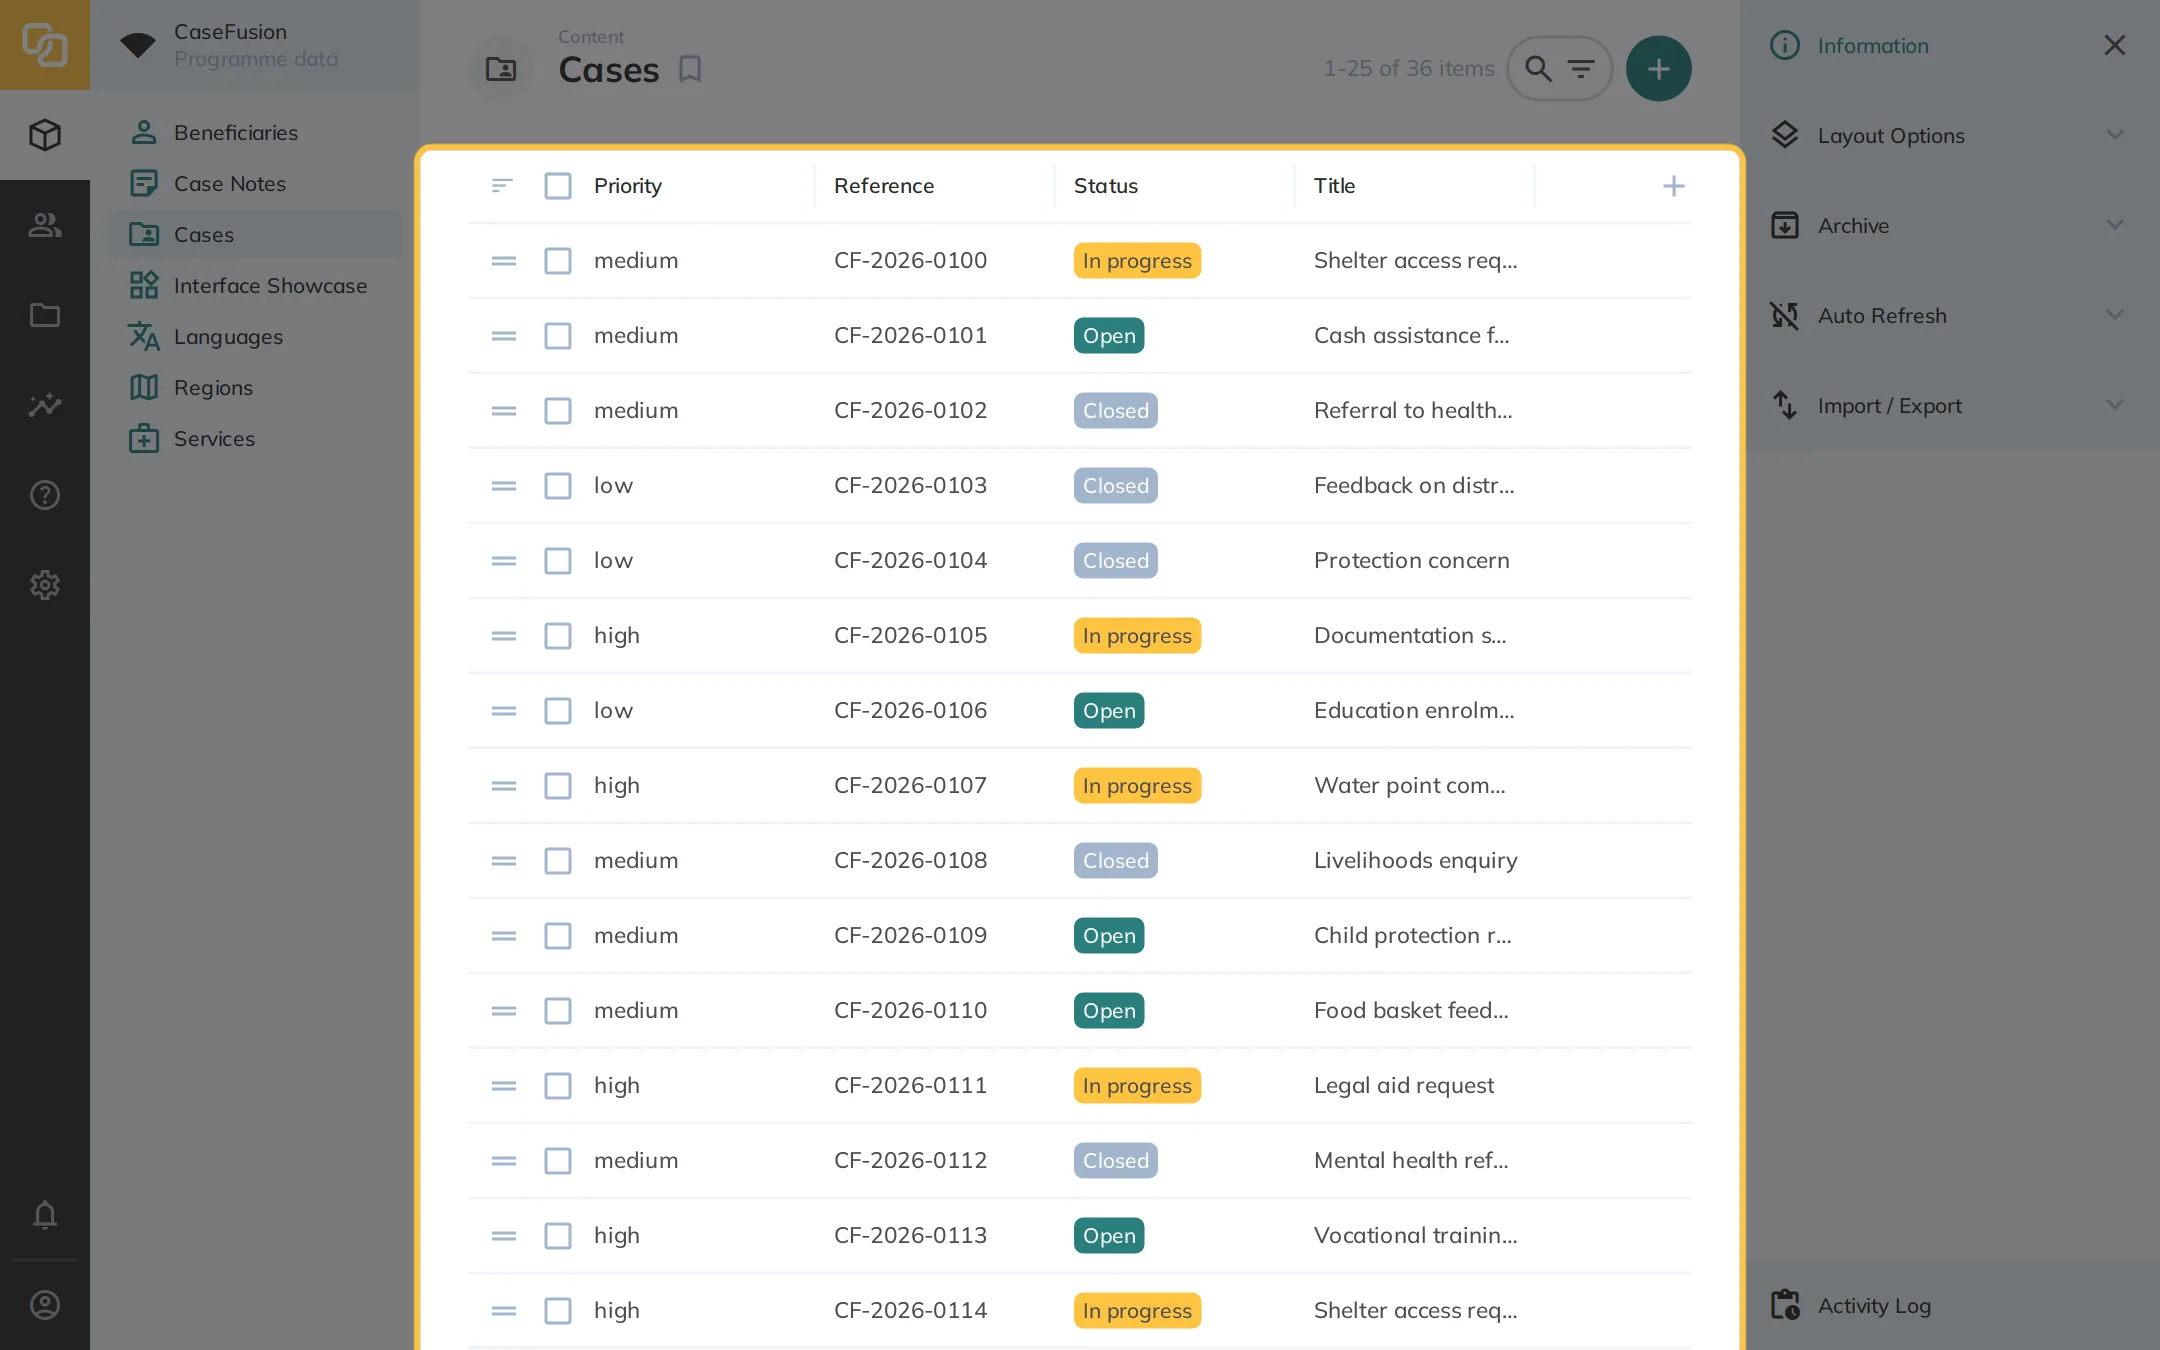Open the settings gear icon in sidebar
The height and width of the screenshot is (1350, 2160).
45,585
